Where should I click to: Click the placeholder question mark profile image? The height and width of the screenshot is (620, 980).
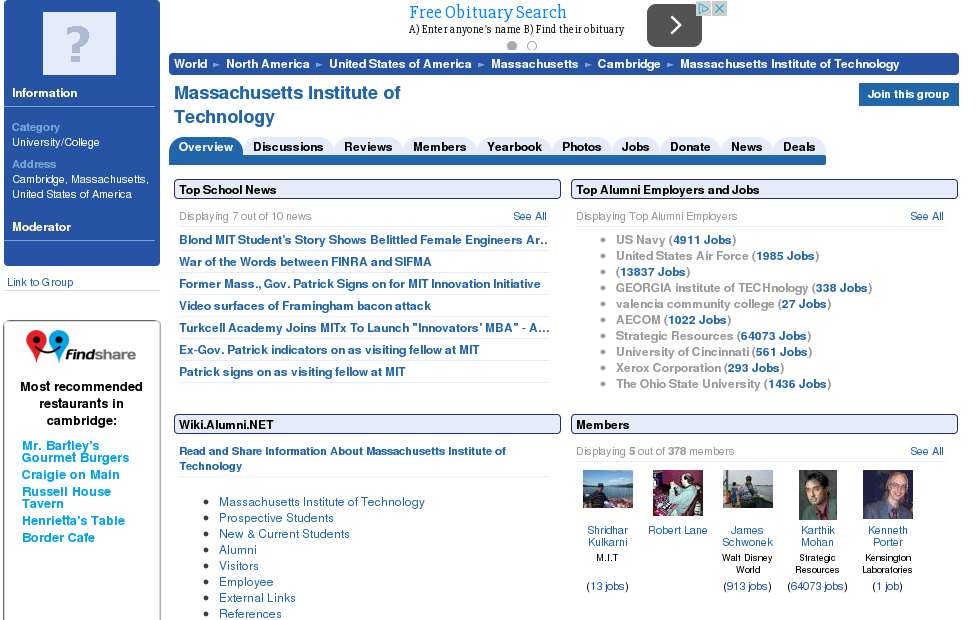click(79, 43)
